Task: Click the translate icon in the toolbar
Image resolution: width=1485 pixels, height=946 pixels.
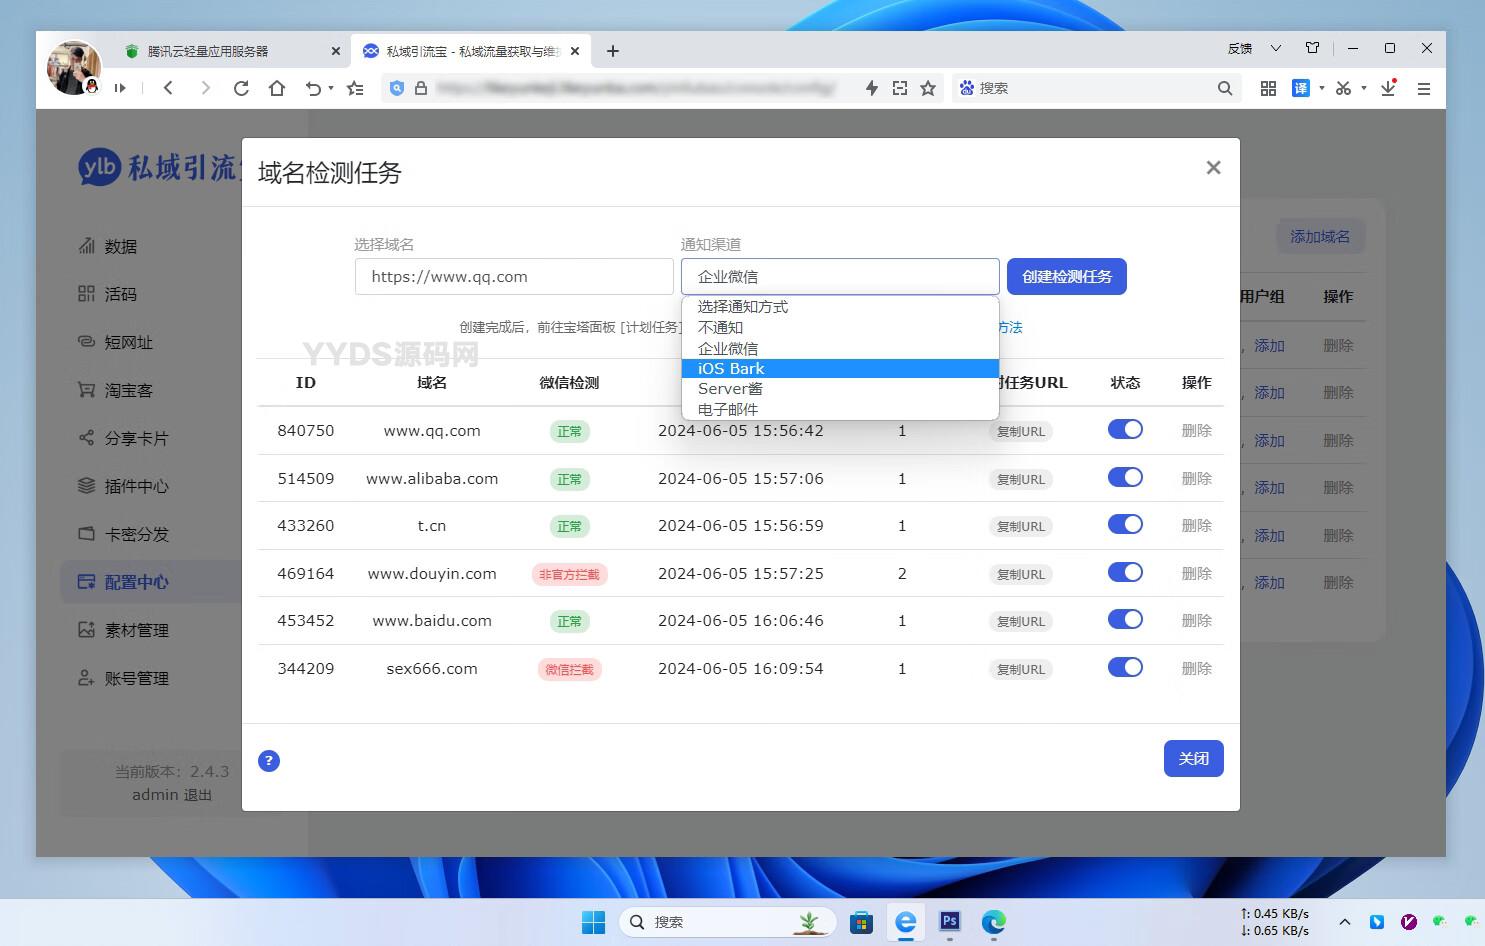Action: coord(1300,88)
